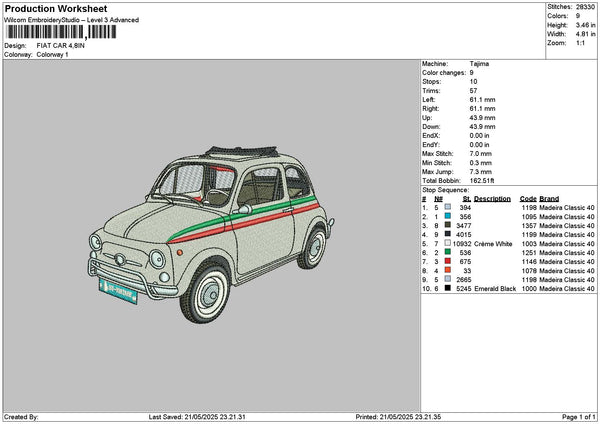Click stitch count '675'
This screenshot has width=600, height=424.
[x=465, y=262]
